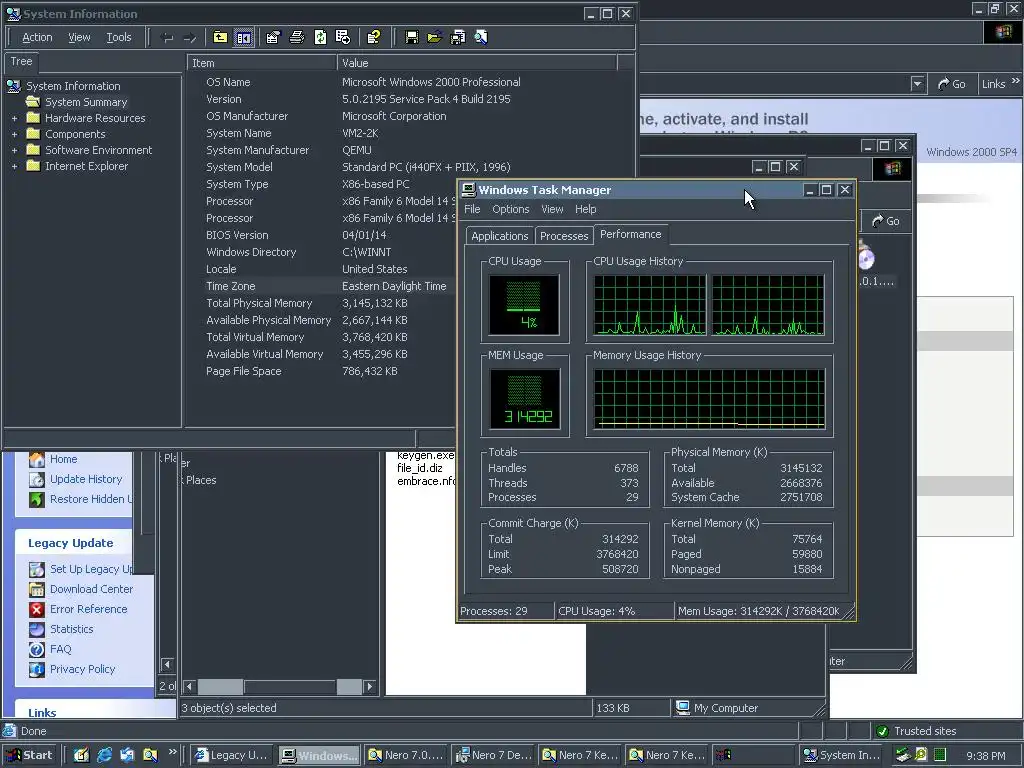This screenshot has width=1024, height=768.
Task: Click the Save floppy disk toolbar icon
Action: [411, 38]
